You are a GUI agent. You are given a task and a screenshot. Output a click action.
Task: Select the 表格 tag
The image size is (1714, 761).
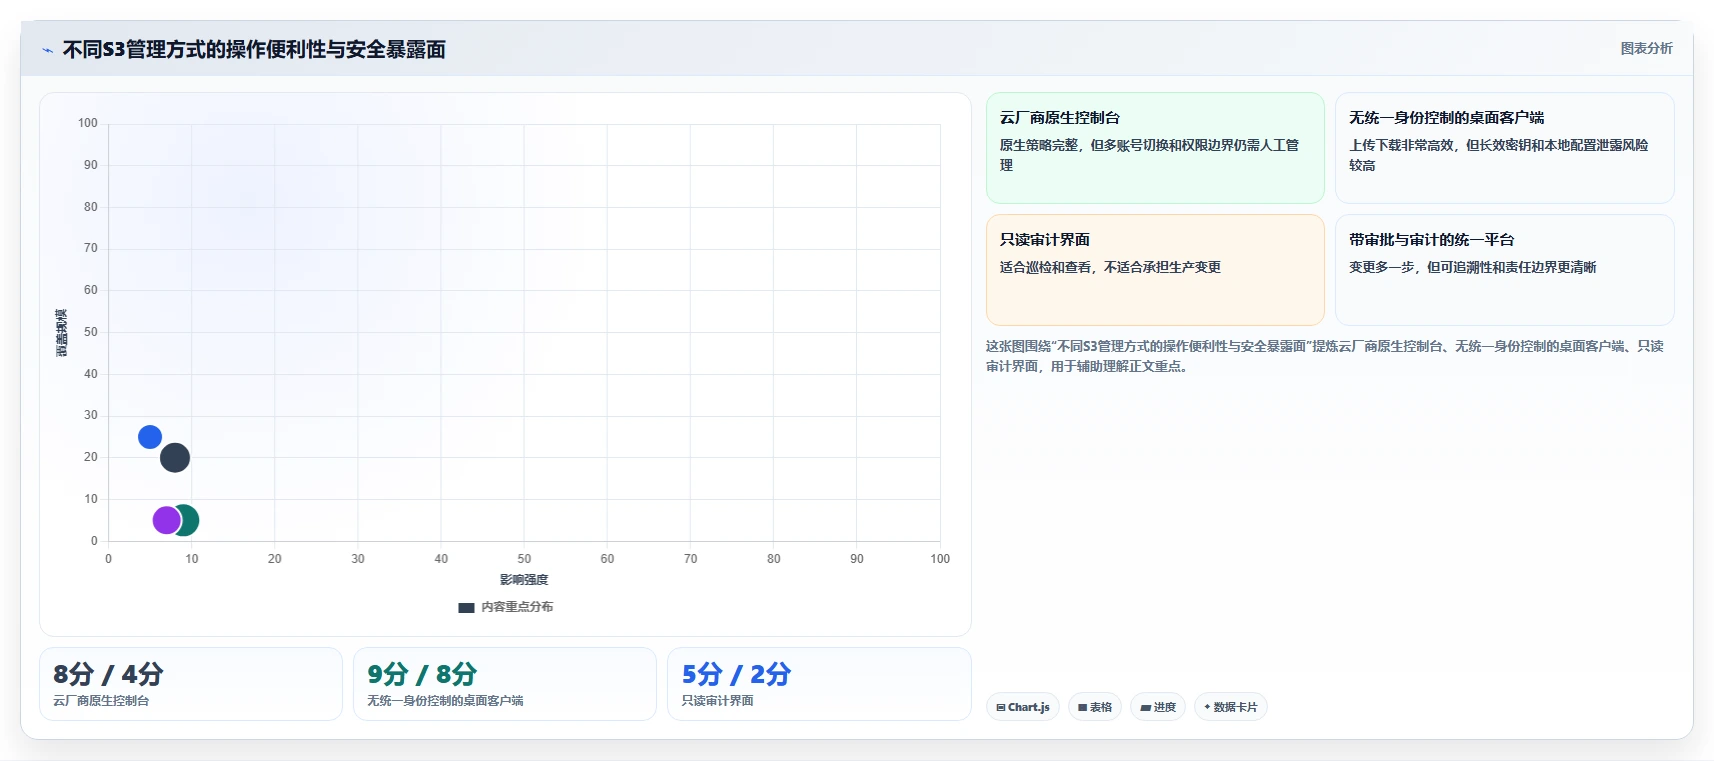pyautogui.click(x=1095, y=707)
